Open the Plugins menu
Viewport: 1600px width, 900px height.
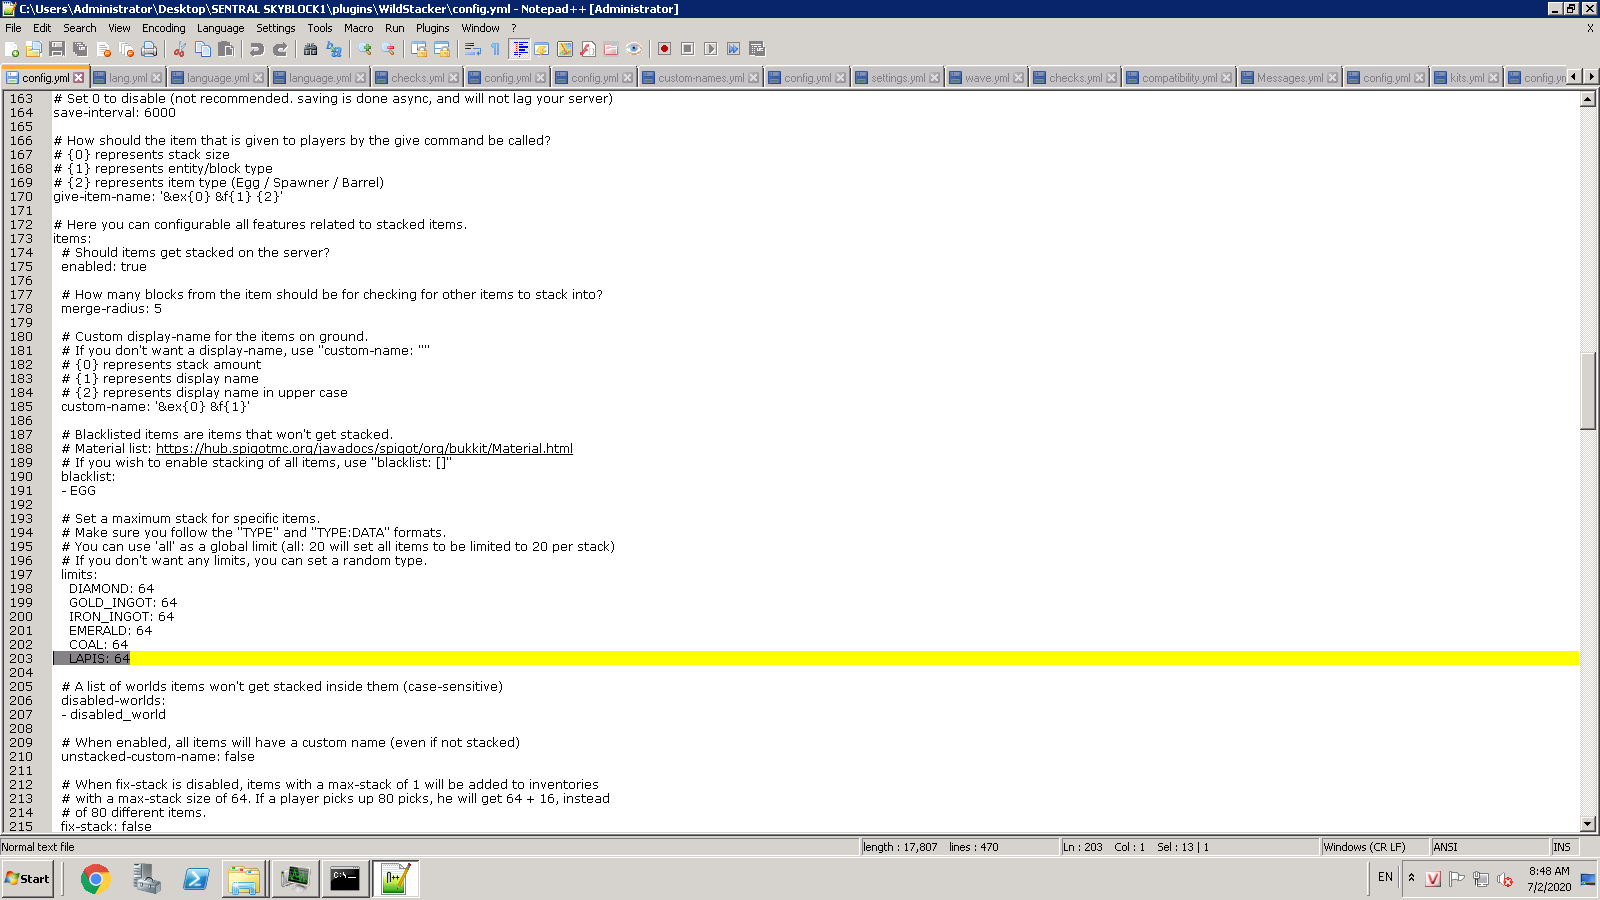(x=433, y=28)
